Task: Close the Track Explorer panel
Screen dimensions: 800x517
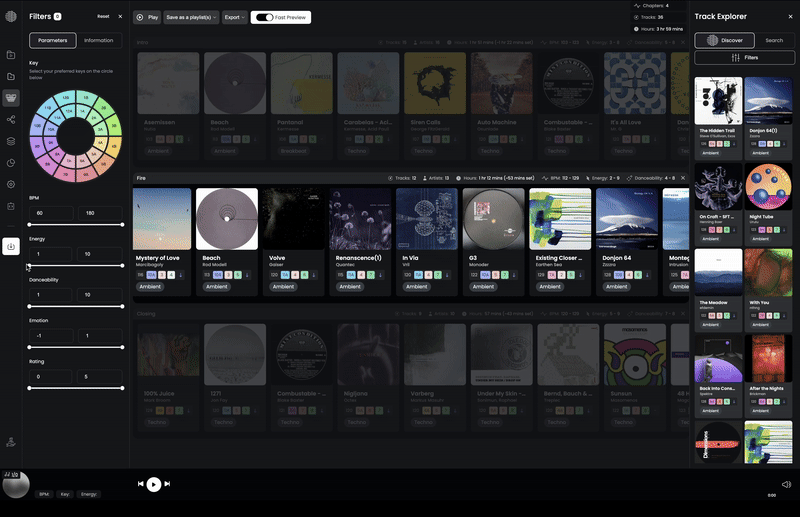Action: (790, 16)
